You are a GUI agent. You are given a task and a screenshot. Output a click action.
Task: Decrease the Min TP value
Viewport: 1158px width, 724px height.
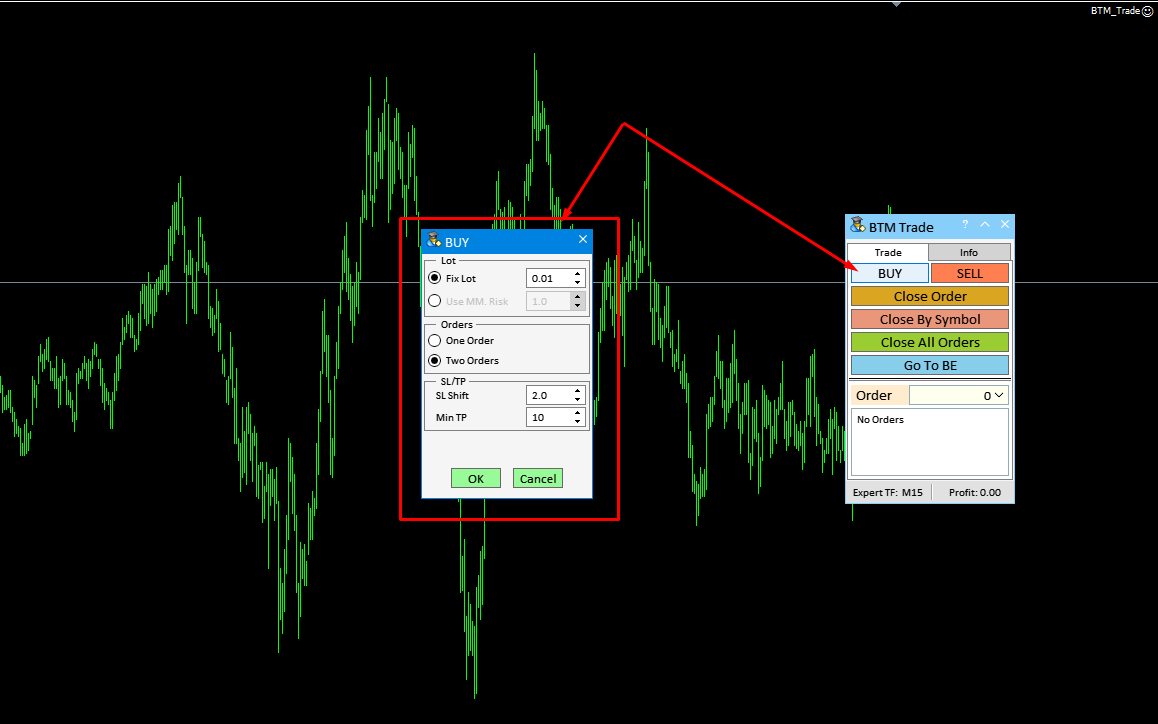(x=578, y=422)
